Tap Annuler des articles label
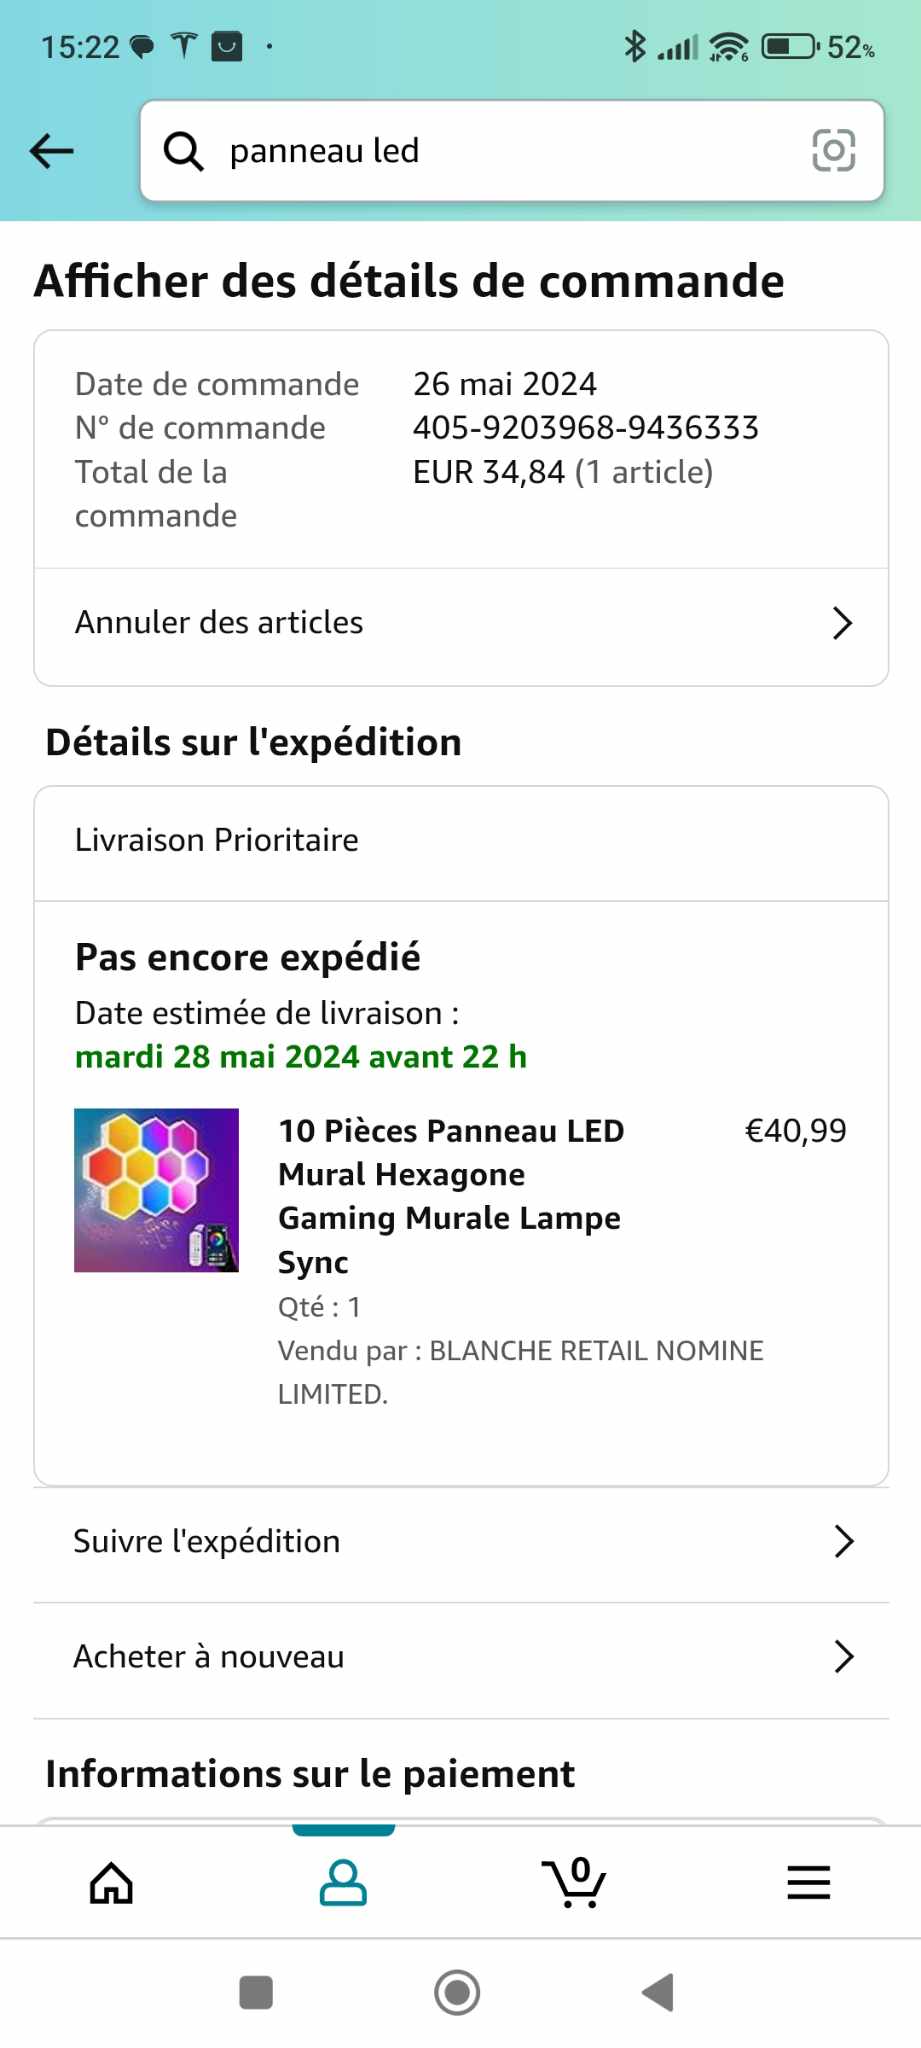The image size is (921, 2048). 219,623
